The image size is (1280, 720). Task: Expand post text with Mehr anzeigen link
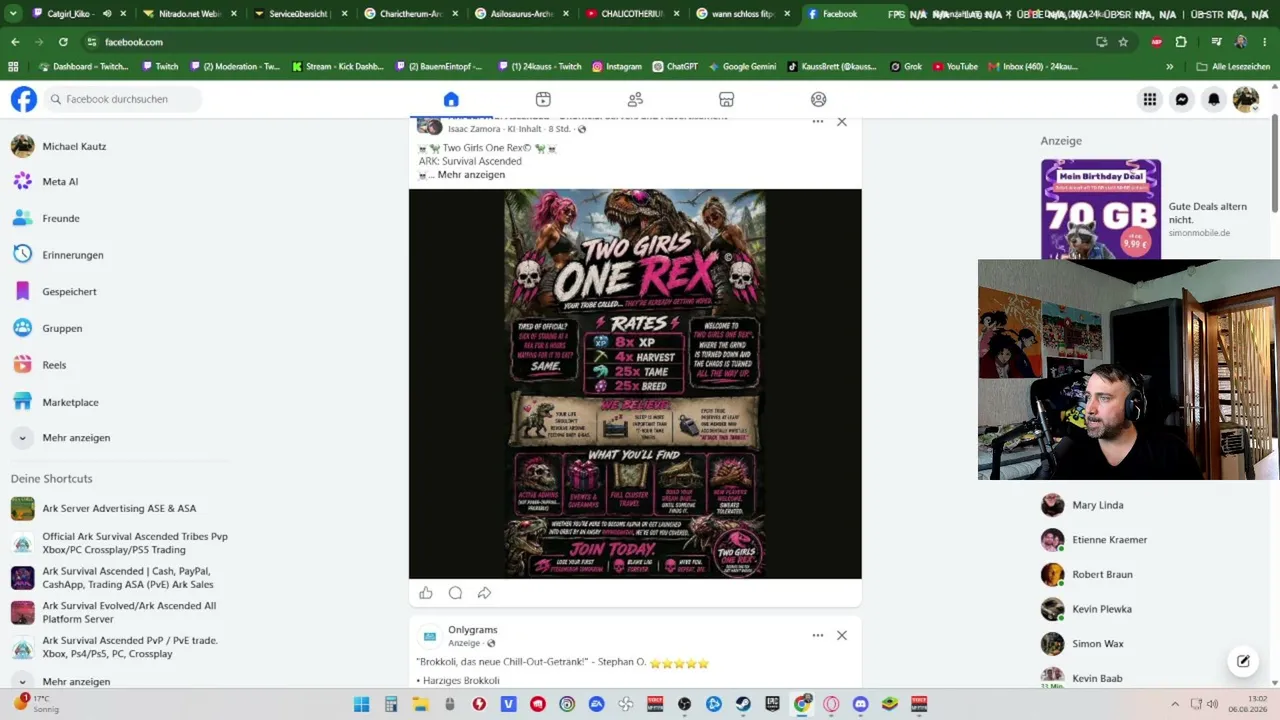[x=471, y=175]
